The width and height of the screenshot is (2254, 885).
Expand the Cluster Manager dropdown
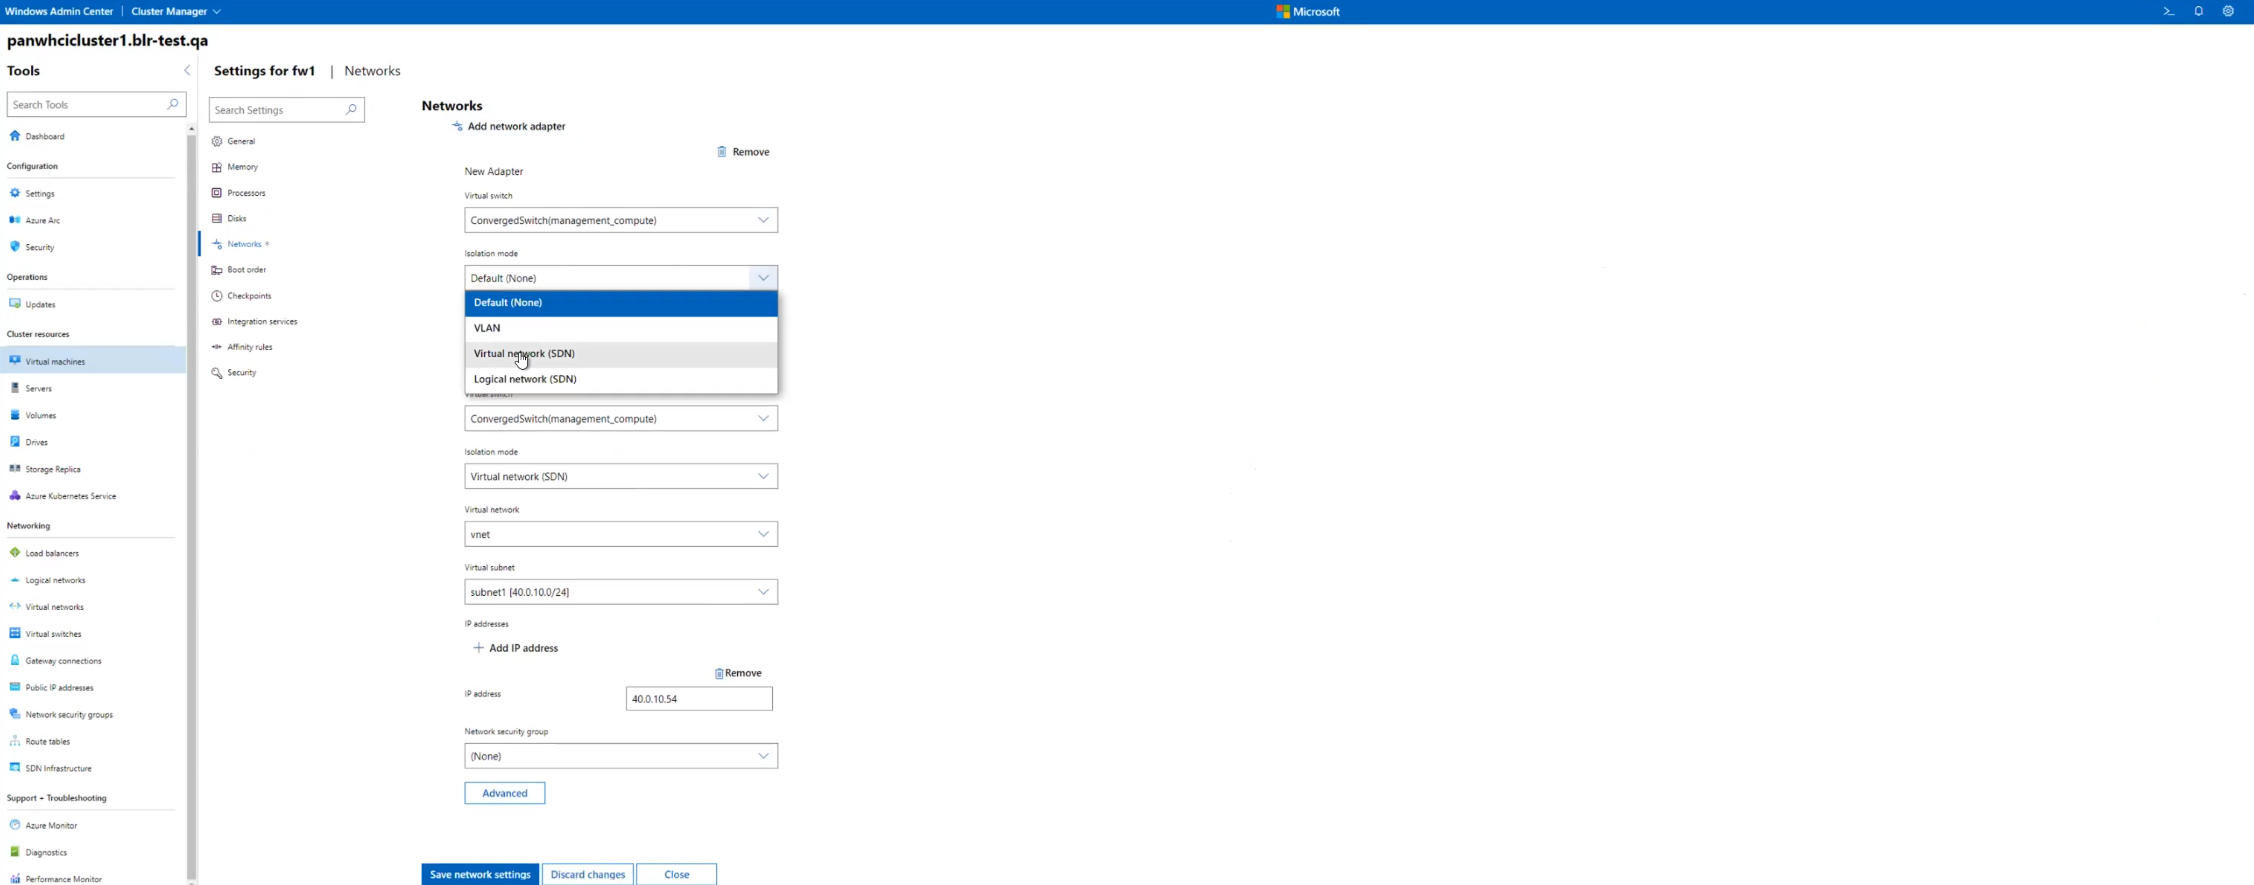pyautogui.click(x=176, y=12)
